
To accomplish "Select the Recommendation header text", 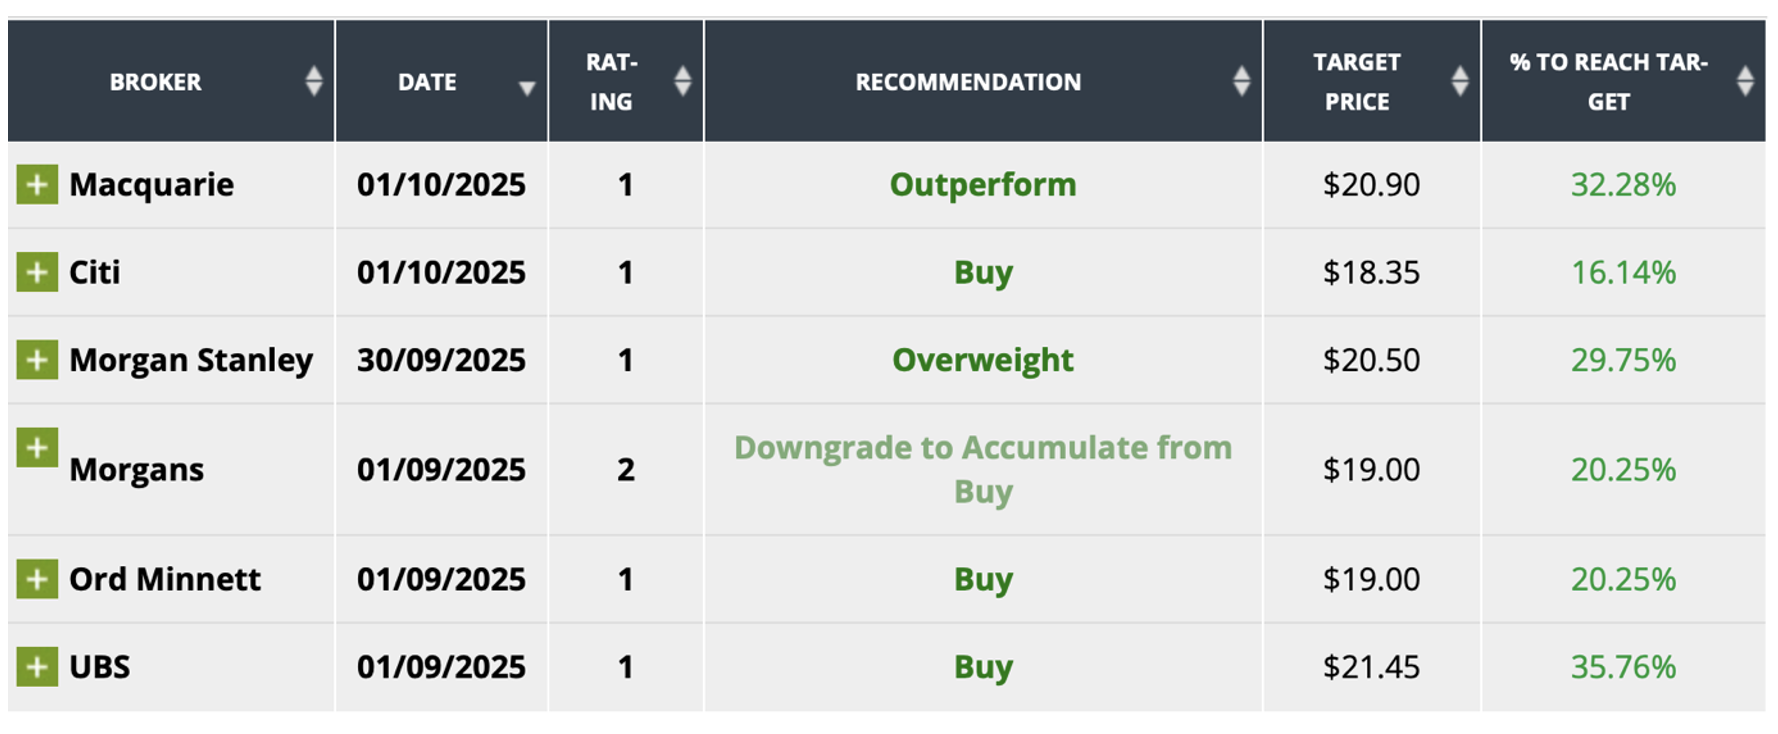I will click(x=968, y=82).
